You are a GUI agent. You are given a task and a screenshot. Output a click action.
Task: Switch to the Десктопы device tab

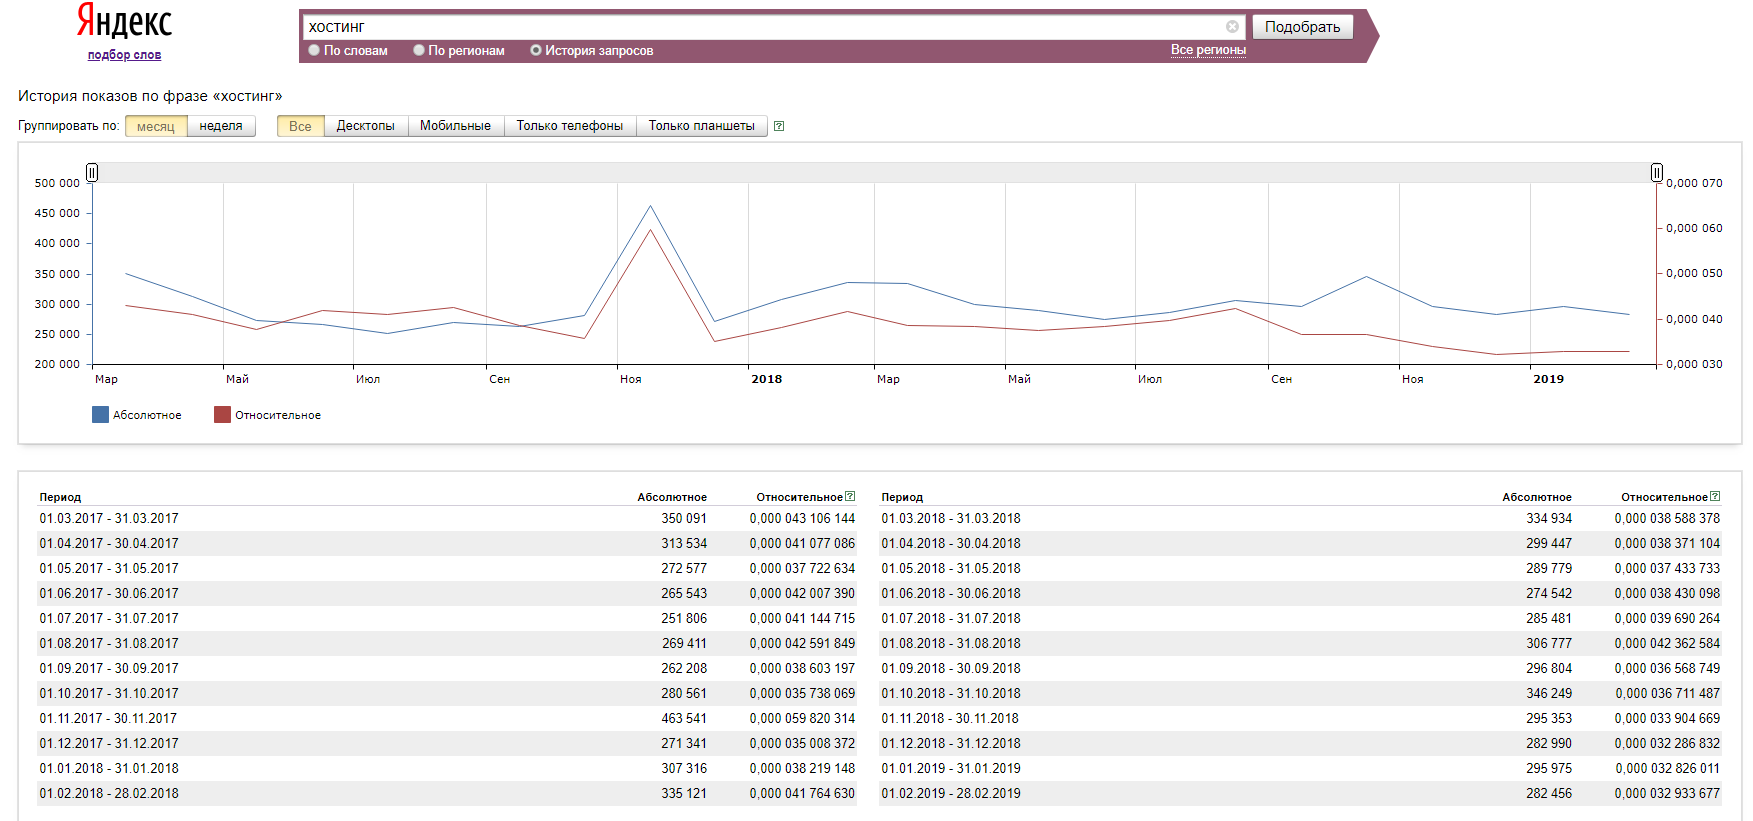(x=365, y=126)
